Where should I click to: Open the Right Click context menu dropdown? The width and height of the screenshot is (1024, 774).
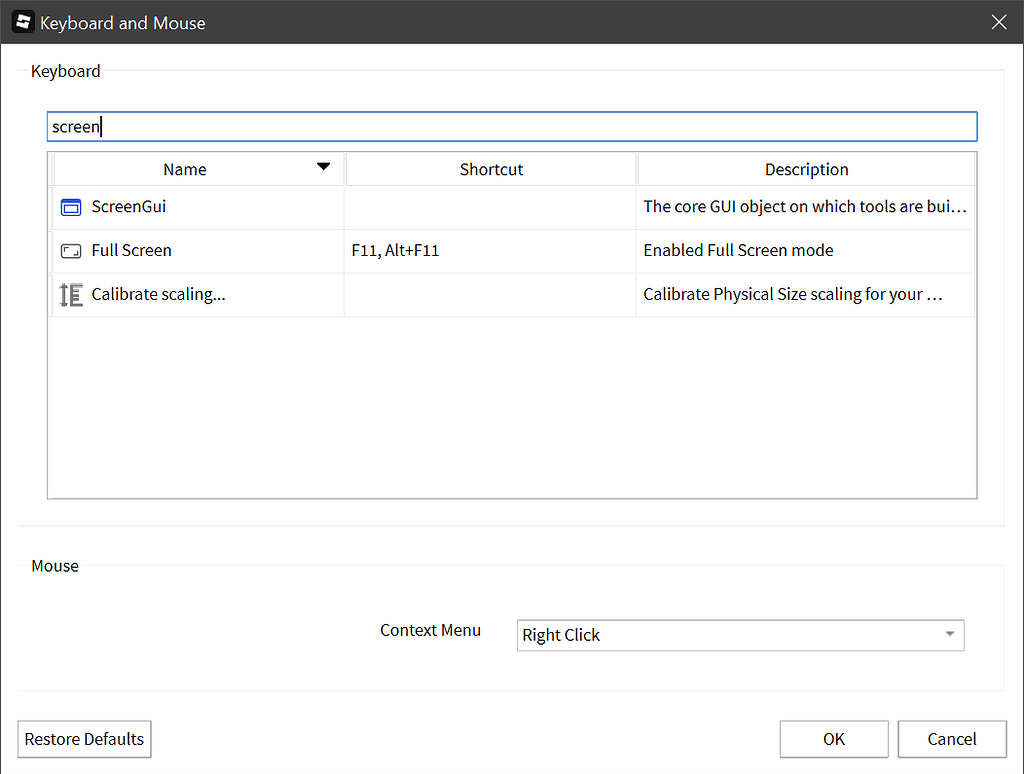pos(740,635)
